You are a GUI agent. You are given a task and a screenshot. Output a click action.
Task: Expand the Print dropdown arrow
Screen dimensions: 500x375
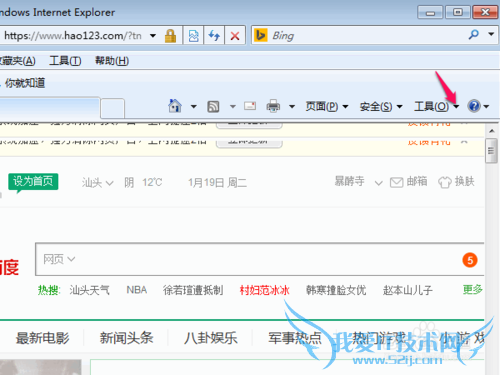click(x=292, y=107)
